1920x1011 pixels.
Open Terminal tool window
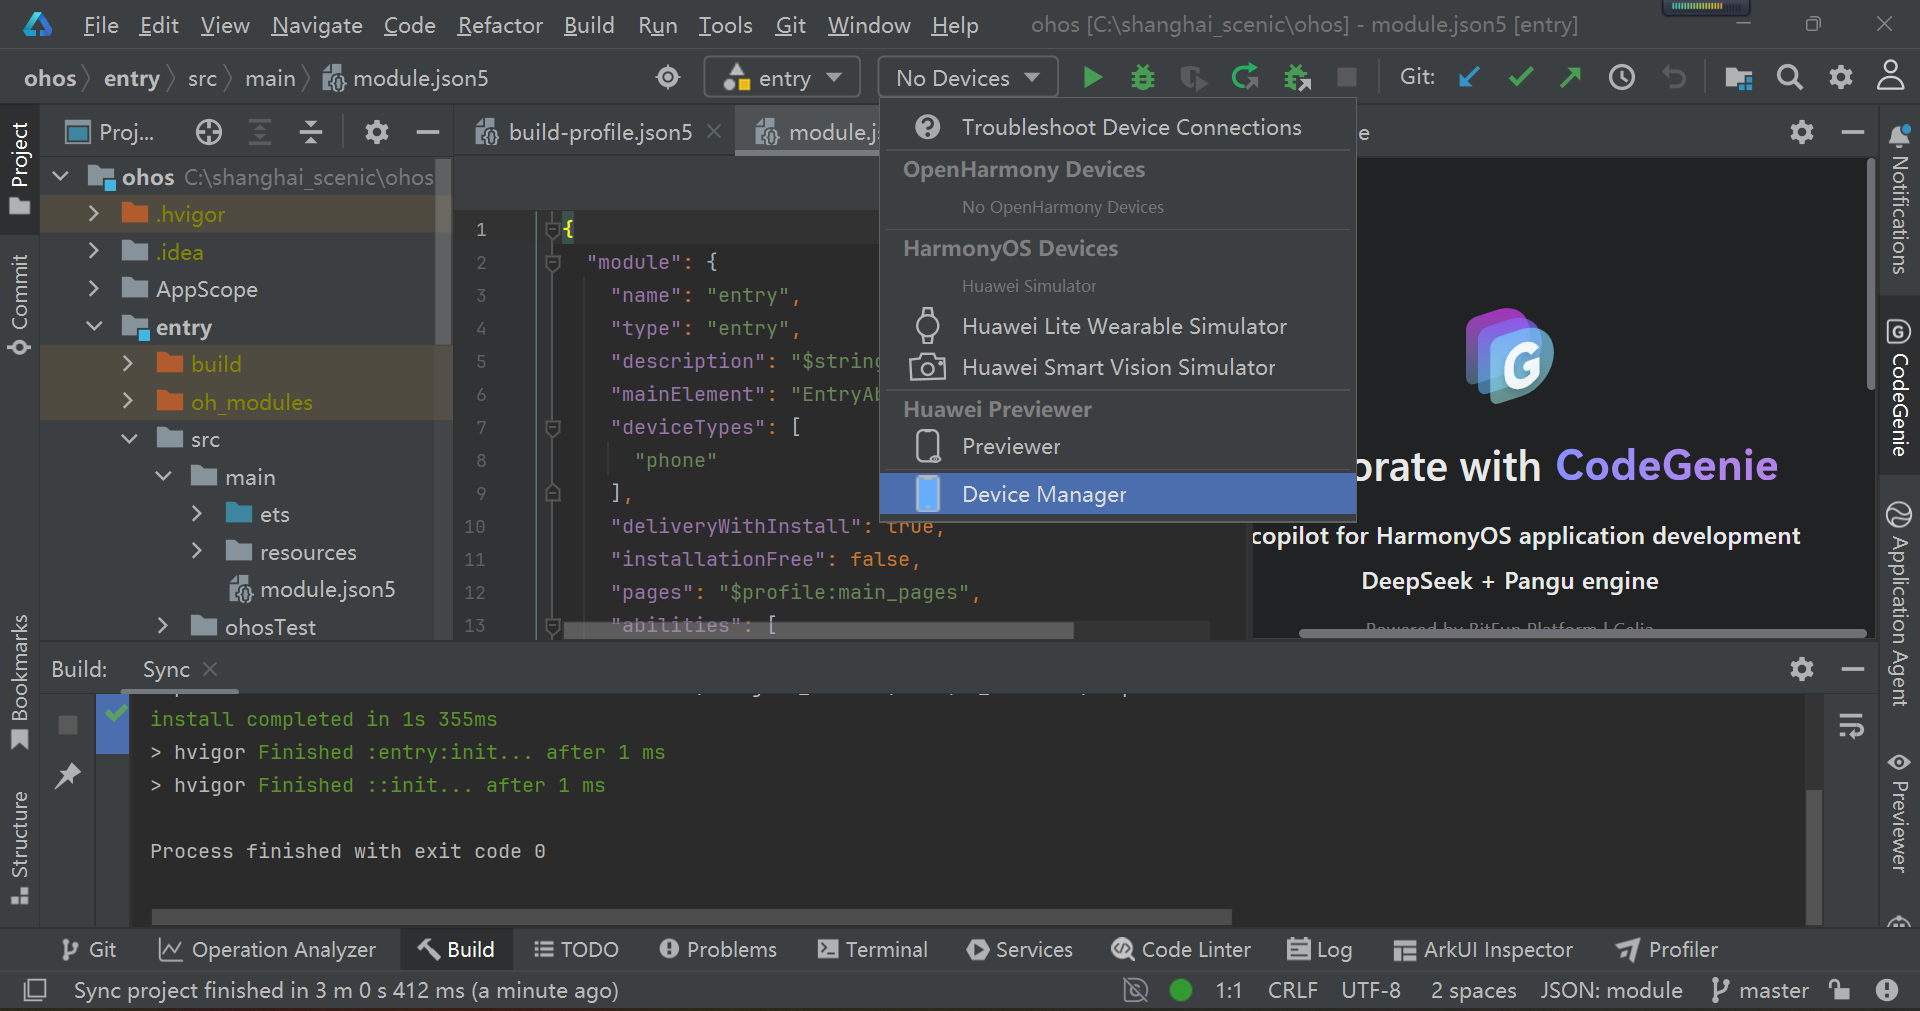coord(872,949)
